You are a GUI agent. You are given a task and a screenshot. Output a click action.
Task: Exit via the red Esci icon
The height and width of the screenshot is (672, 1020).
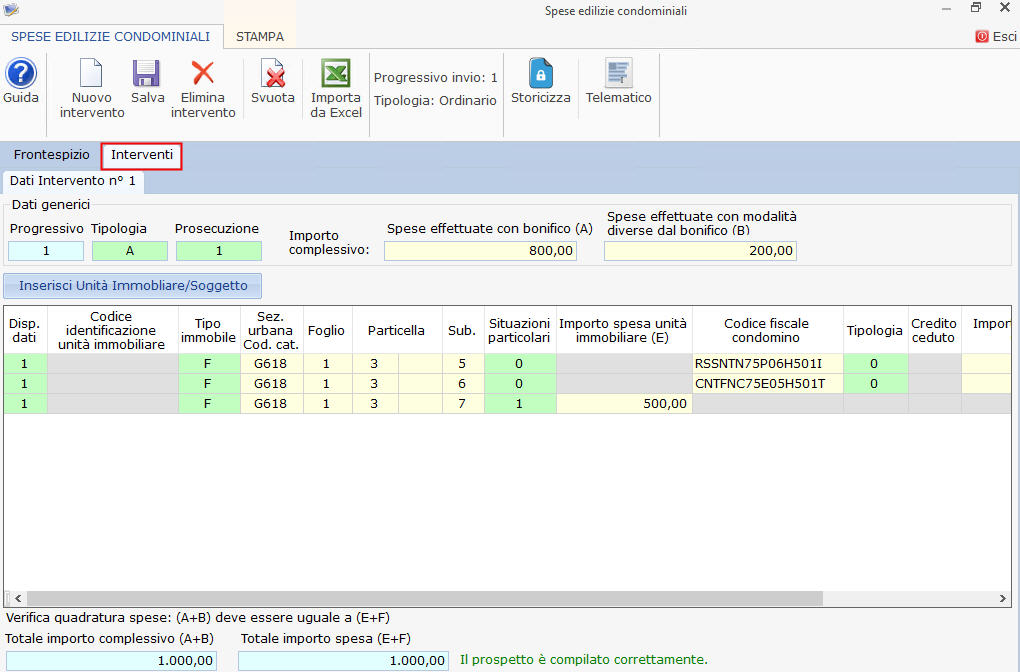coord(995,36)
